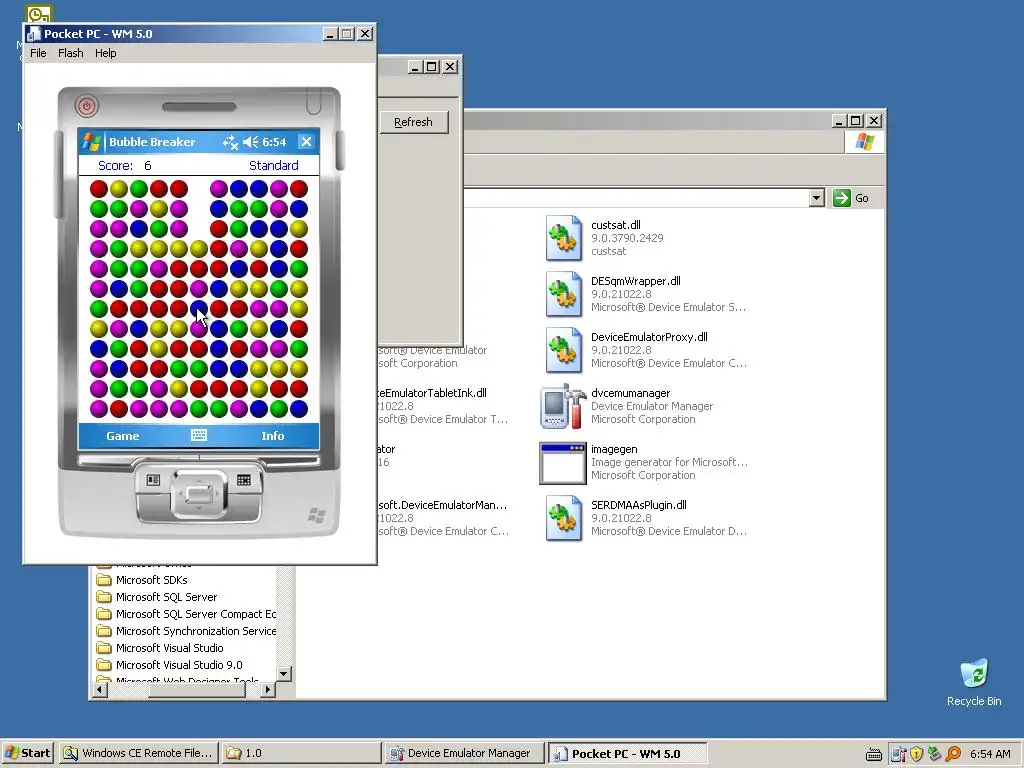Select the DeviceEmulatorProxy.dll file icon
Image resolution: width=1024 pixels, height=768 pixels.
point(564,350)
